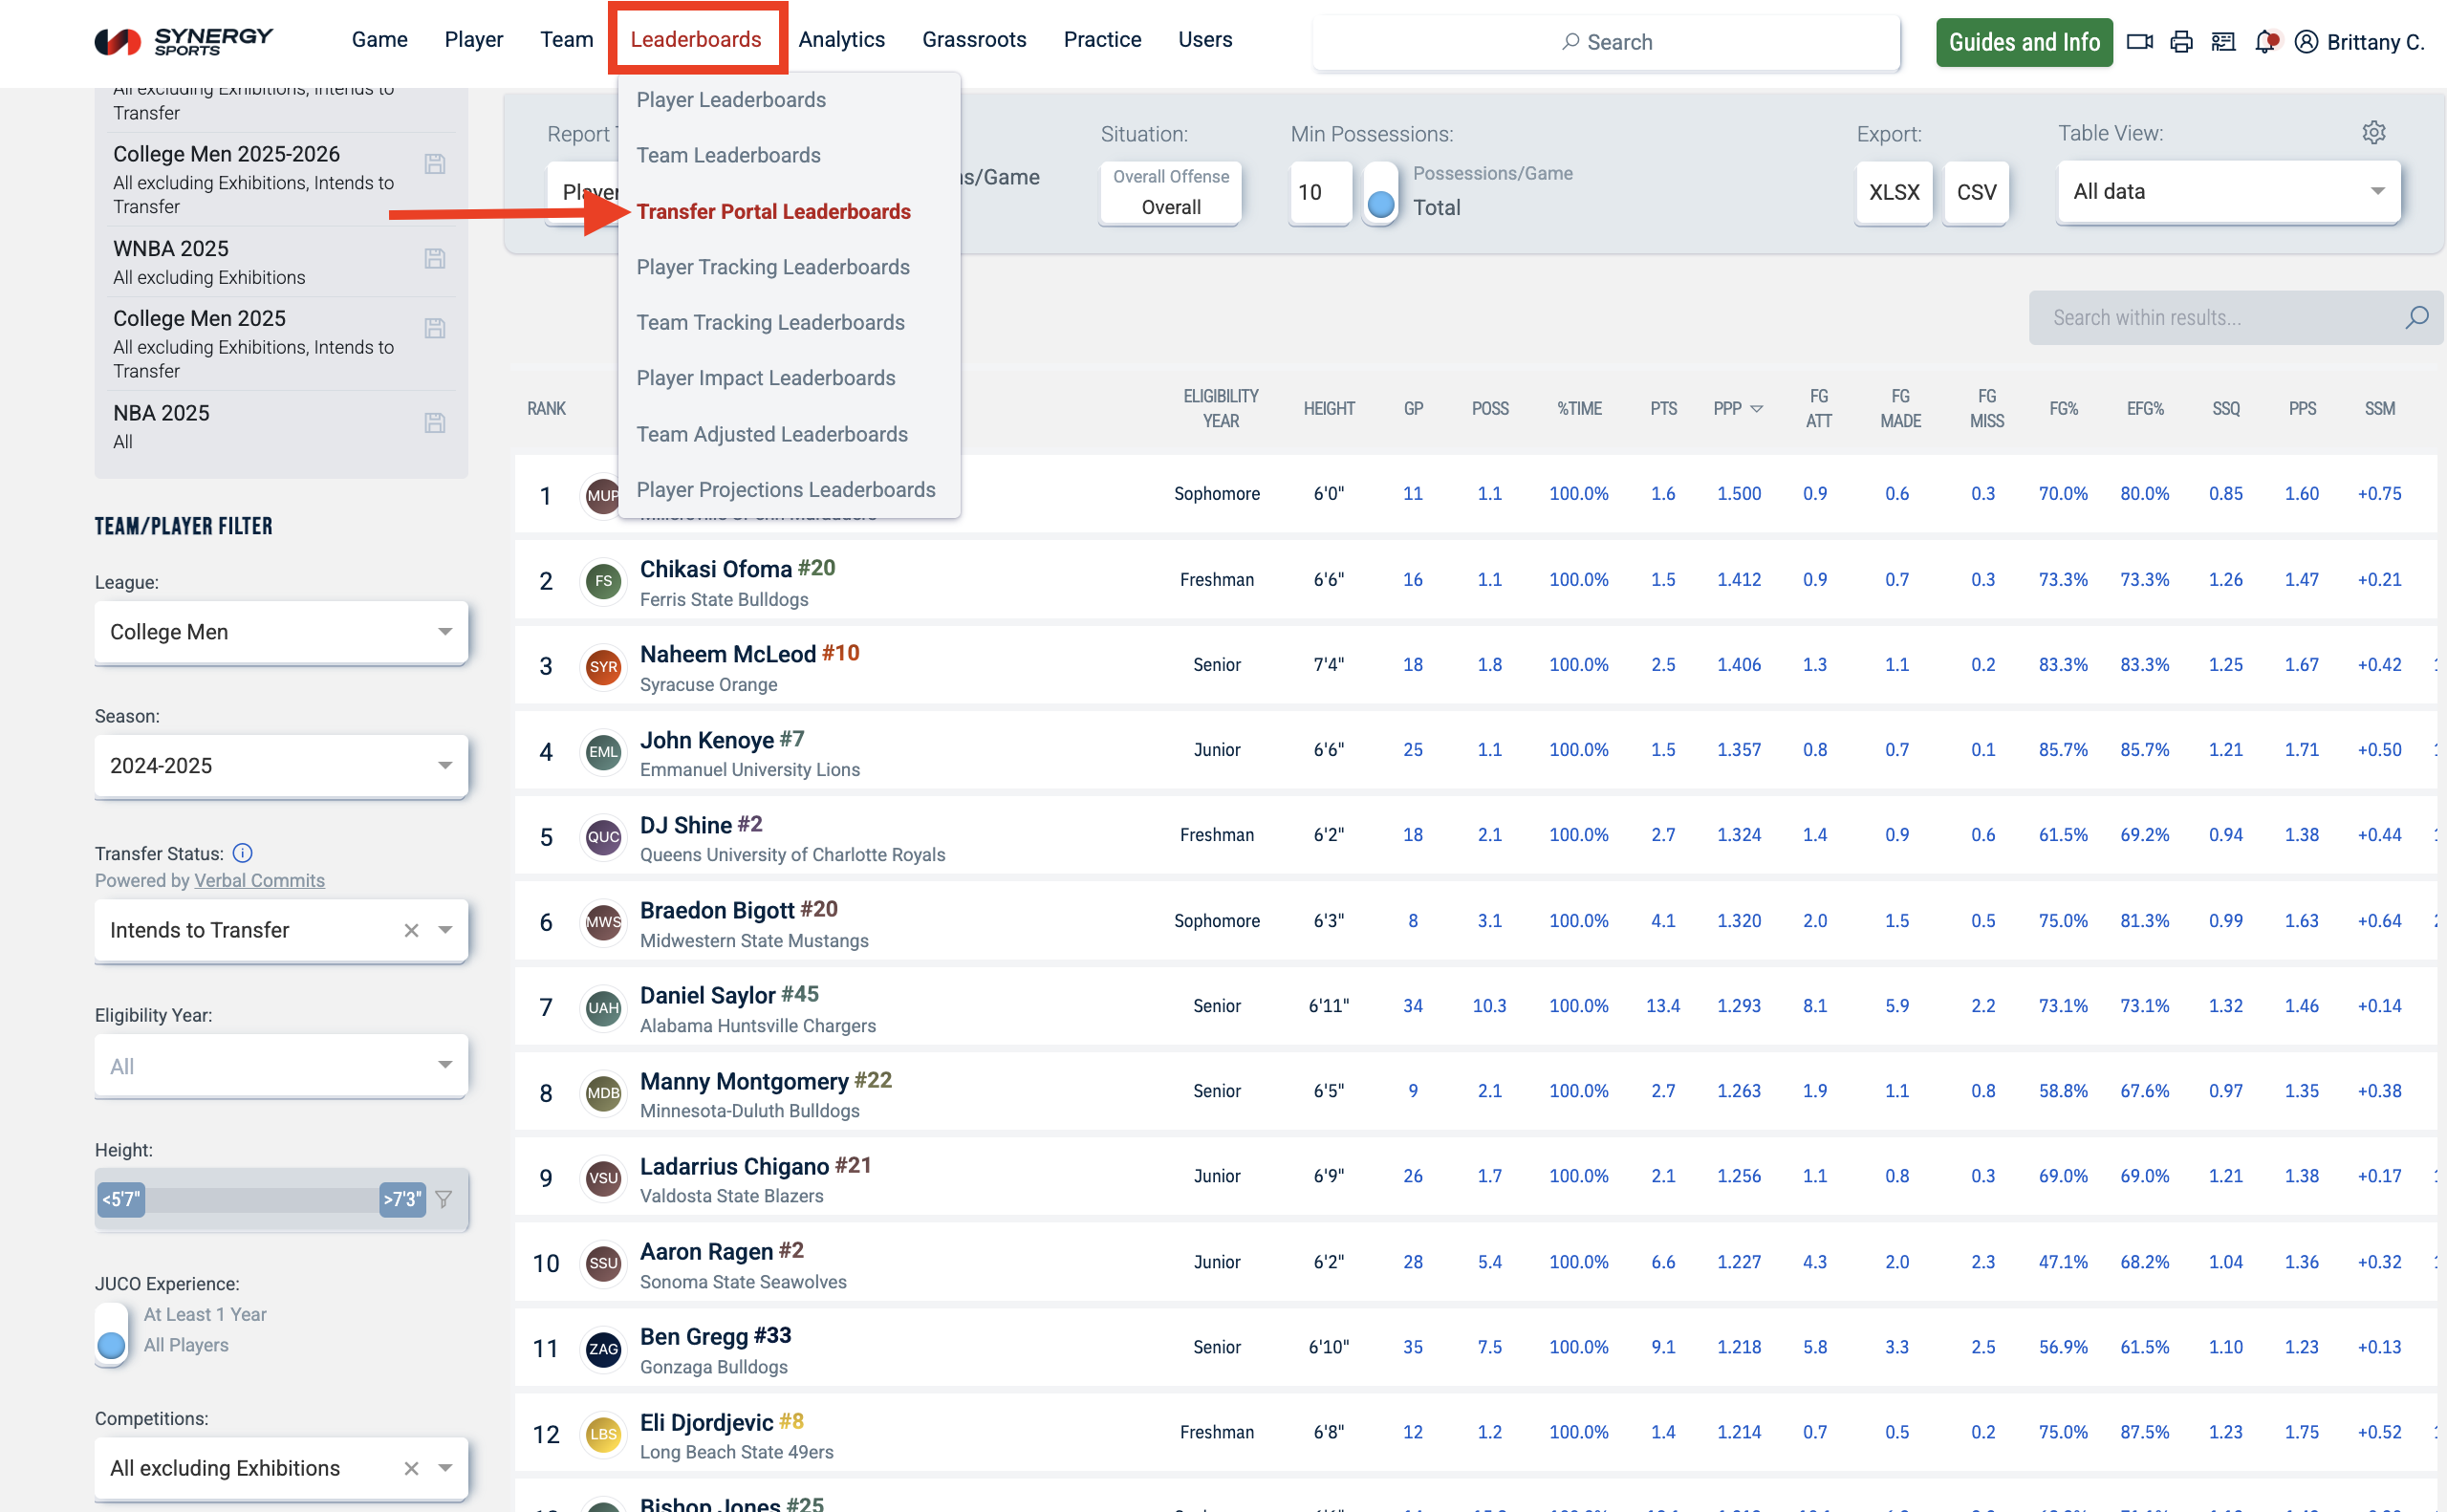Open the Table View All data dropdown
Viewport: 2447px width, 1512px height.
pyautogui.click(x=2227, y=192)
